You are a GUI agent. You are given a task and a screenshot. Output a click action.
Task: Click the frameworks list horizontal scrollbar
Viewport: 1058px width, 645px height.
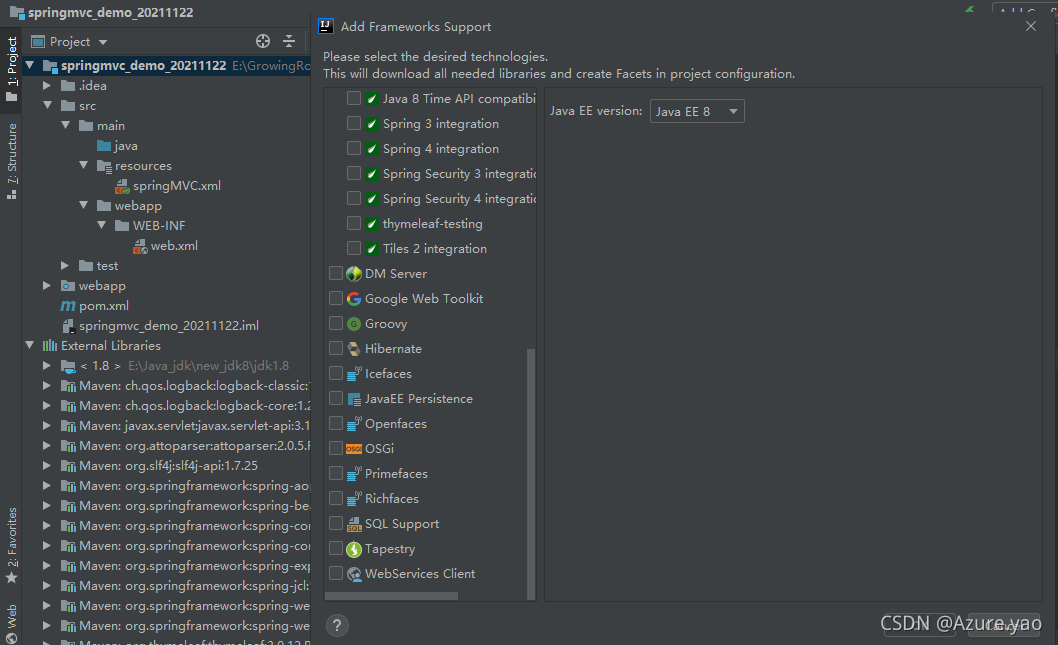[391, 596]
